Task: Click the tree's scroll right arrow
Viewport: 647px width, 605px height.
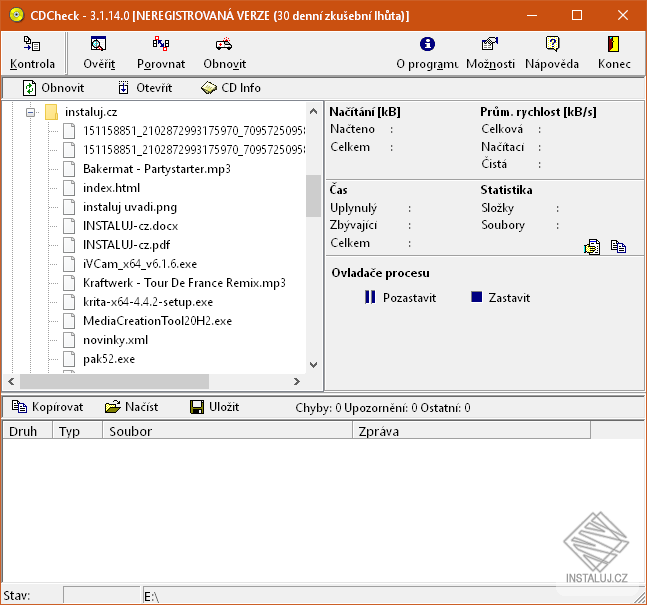Action: (297, 381)
